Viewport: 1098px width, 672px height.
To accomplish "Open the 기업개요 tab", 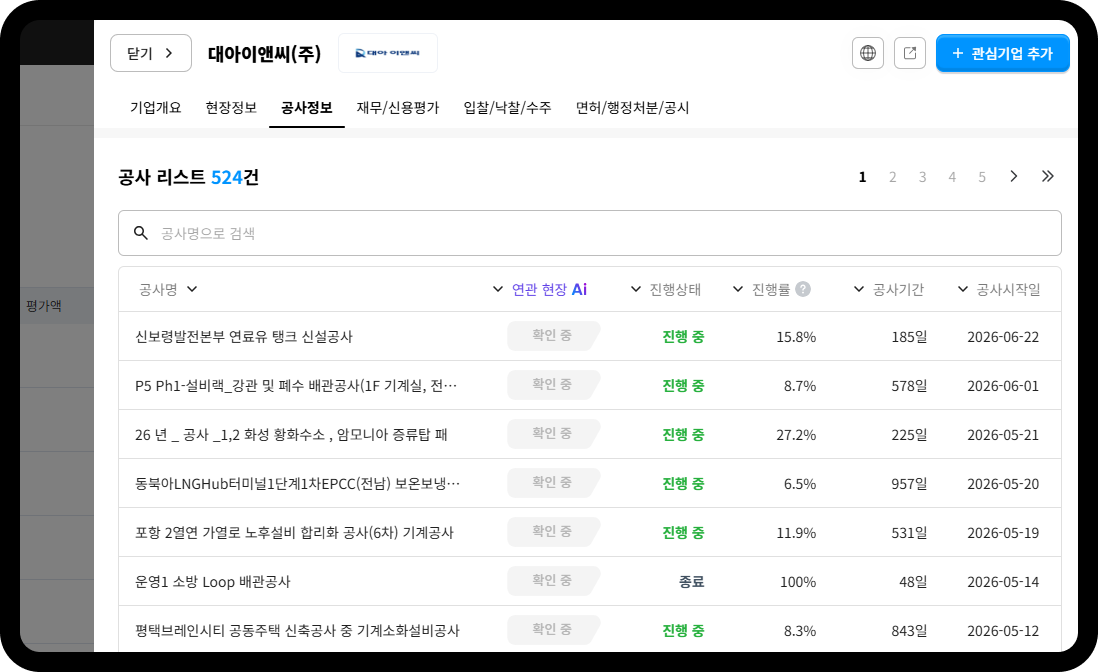I will pos(155,108).
